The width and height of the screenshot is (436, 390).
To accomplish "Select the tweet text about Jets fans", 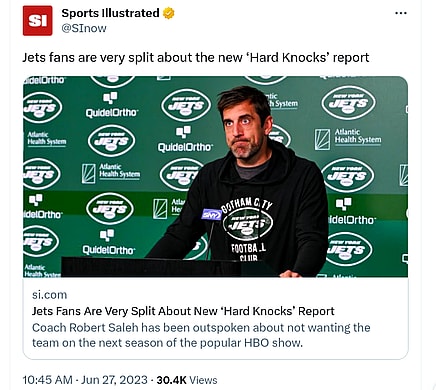I will pyautogui.click(x=196, y=58).
